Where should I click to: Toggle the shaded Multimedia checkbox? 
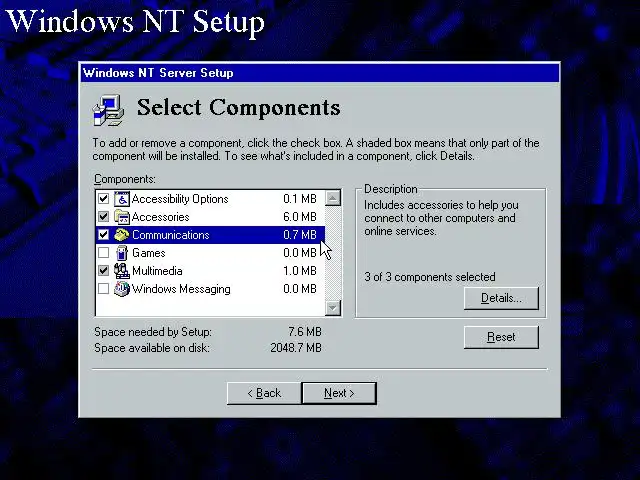coord(104,271)
